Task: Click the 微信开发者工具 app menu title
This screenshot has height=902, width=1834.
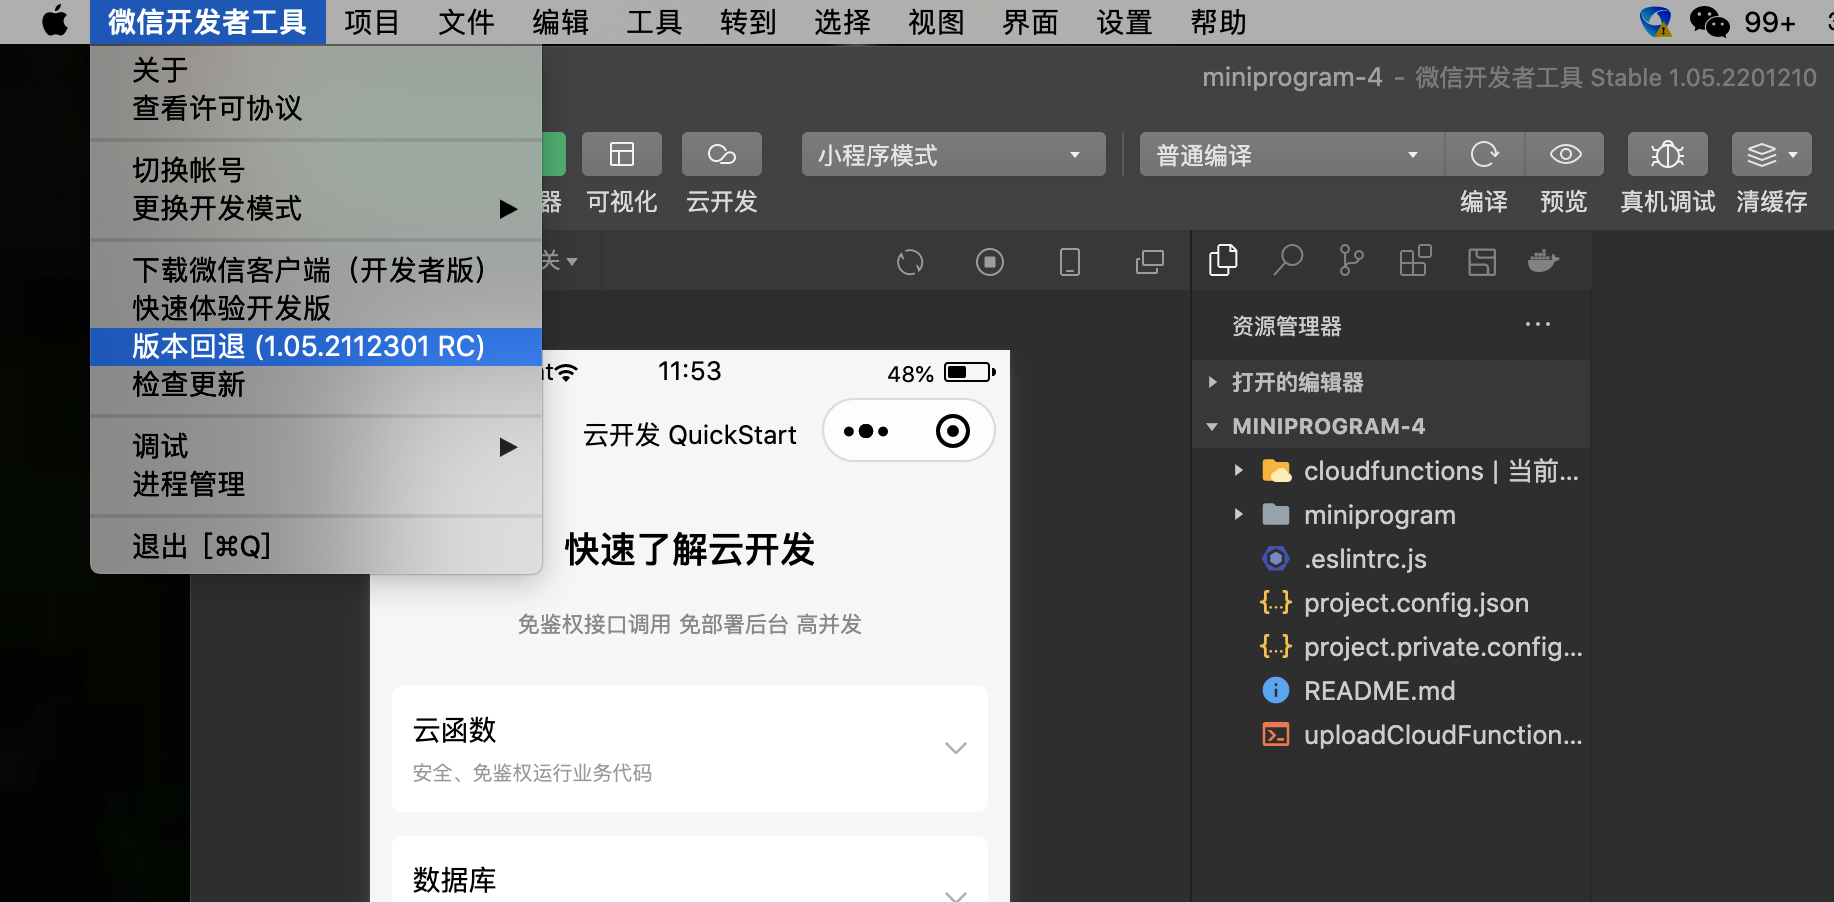Action: pos(208,22)
